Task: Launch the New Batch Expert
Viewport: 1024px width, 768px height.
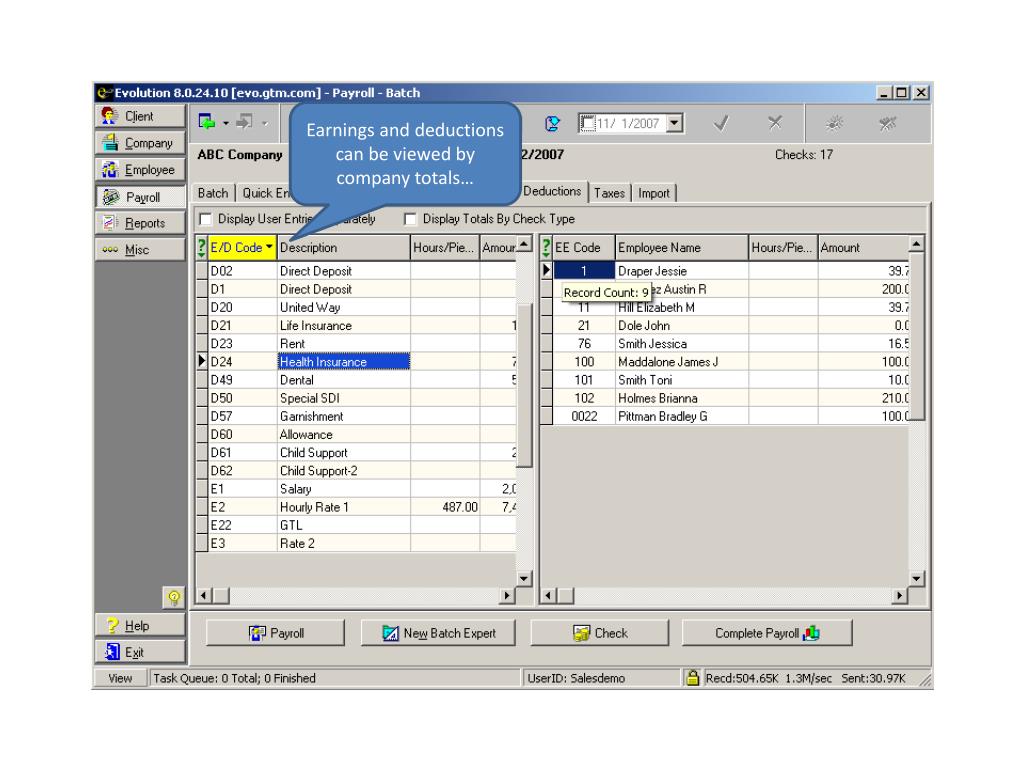Action: (438, 633)
